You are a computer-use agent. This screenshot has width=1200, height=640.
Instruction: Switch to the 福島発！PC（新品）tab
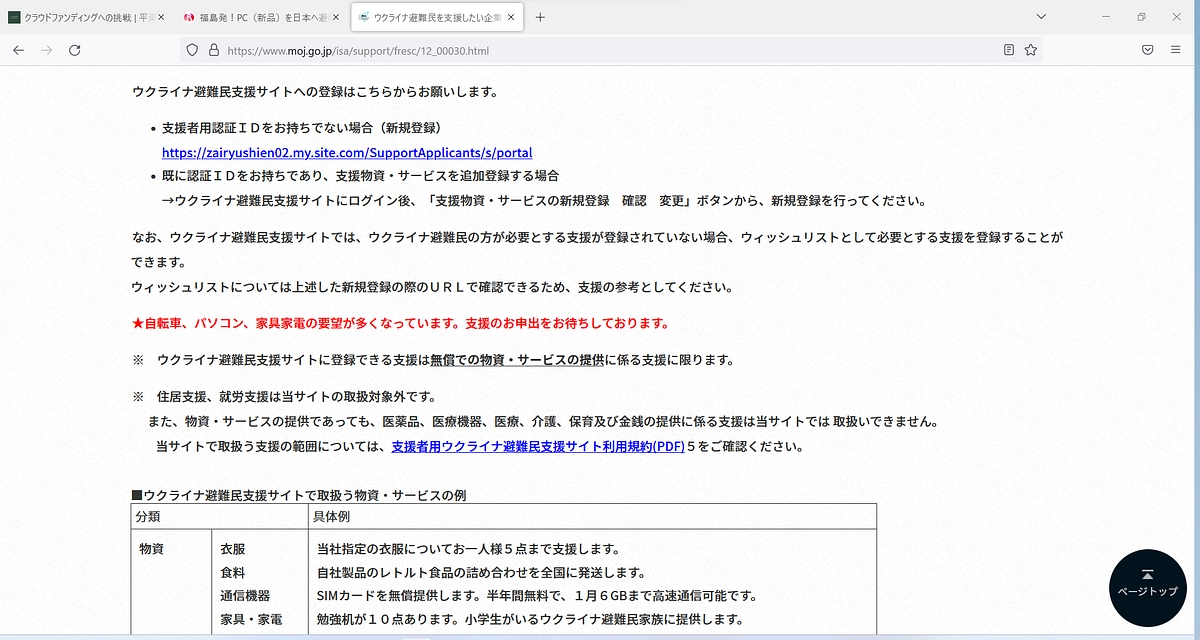pyautogui.click(x=255, y=17)
